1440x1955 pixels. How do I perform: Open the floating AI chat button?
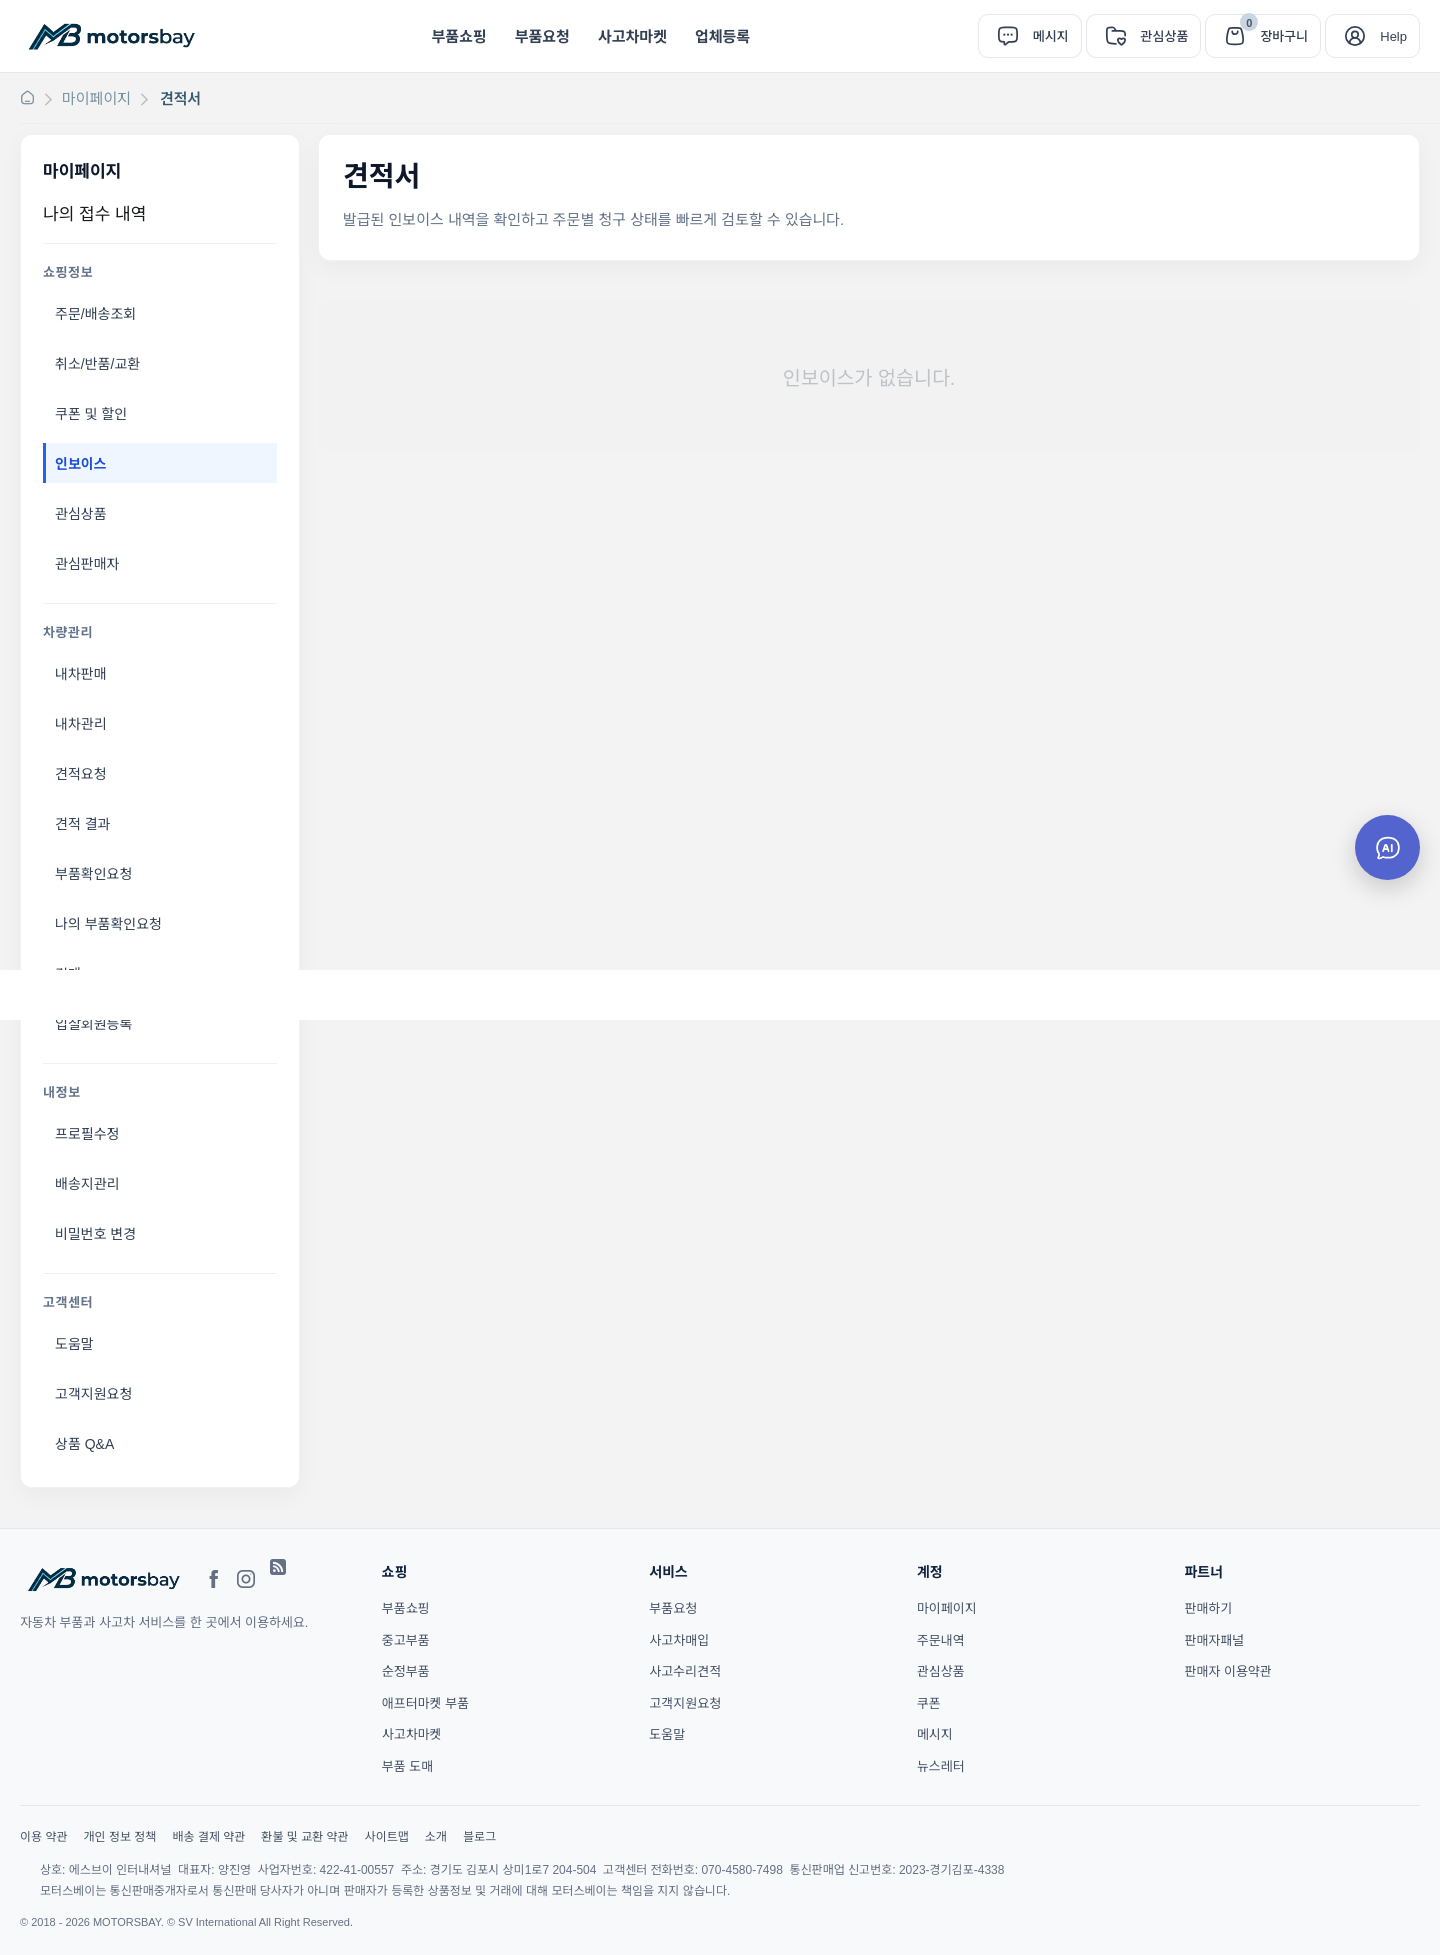pos(1387,848)
